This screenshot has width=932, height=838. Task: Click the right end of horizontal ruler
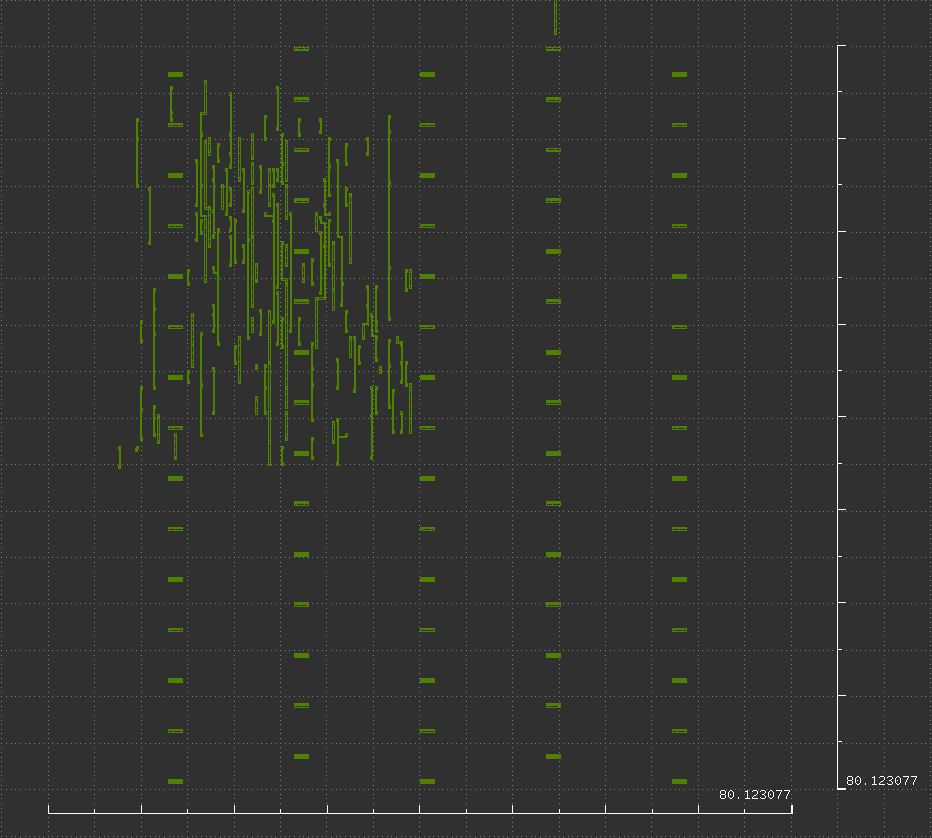point(792,809)
